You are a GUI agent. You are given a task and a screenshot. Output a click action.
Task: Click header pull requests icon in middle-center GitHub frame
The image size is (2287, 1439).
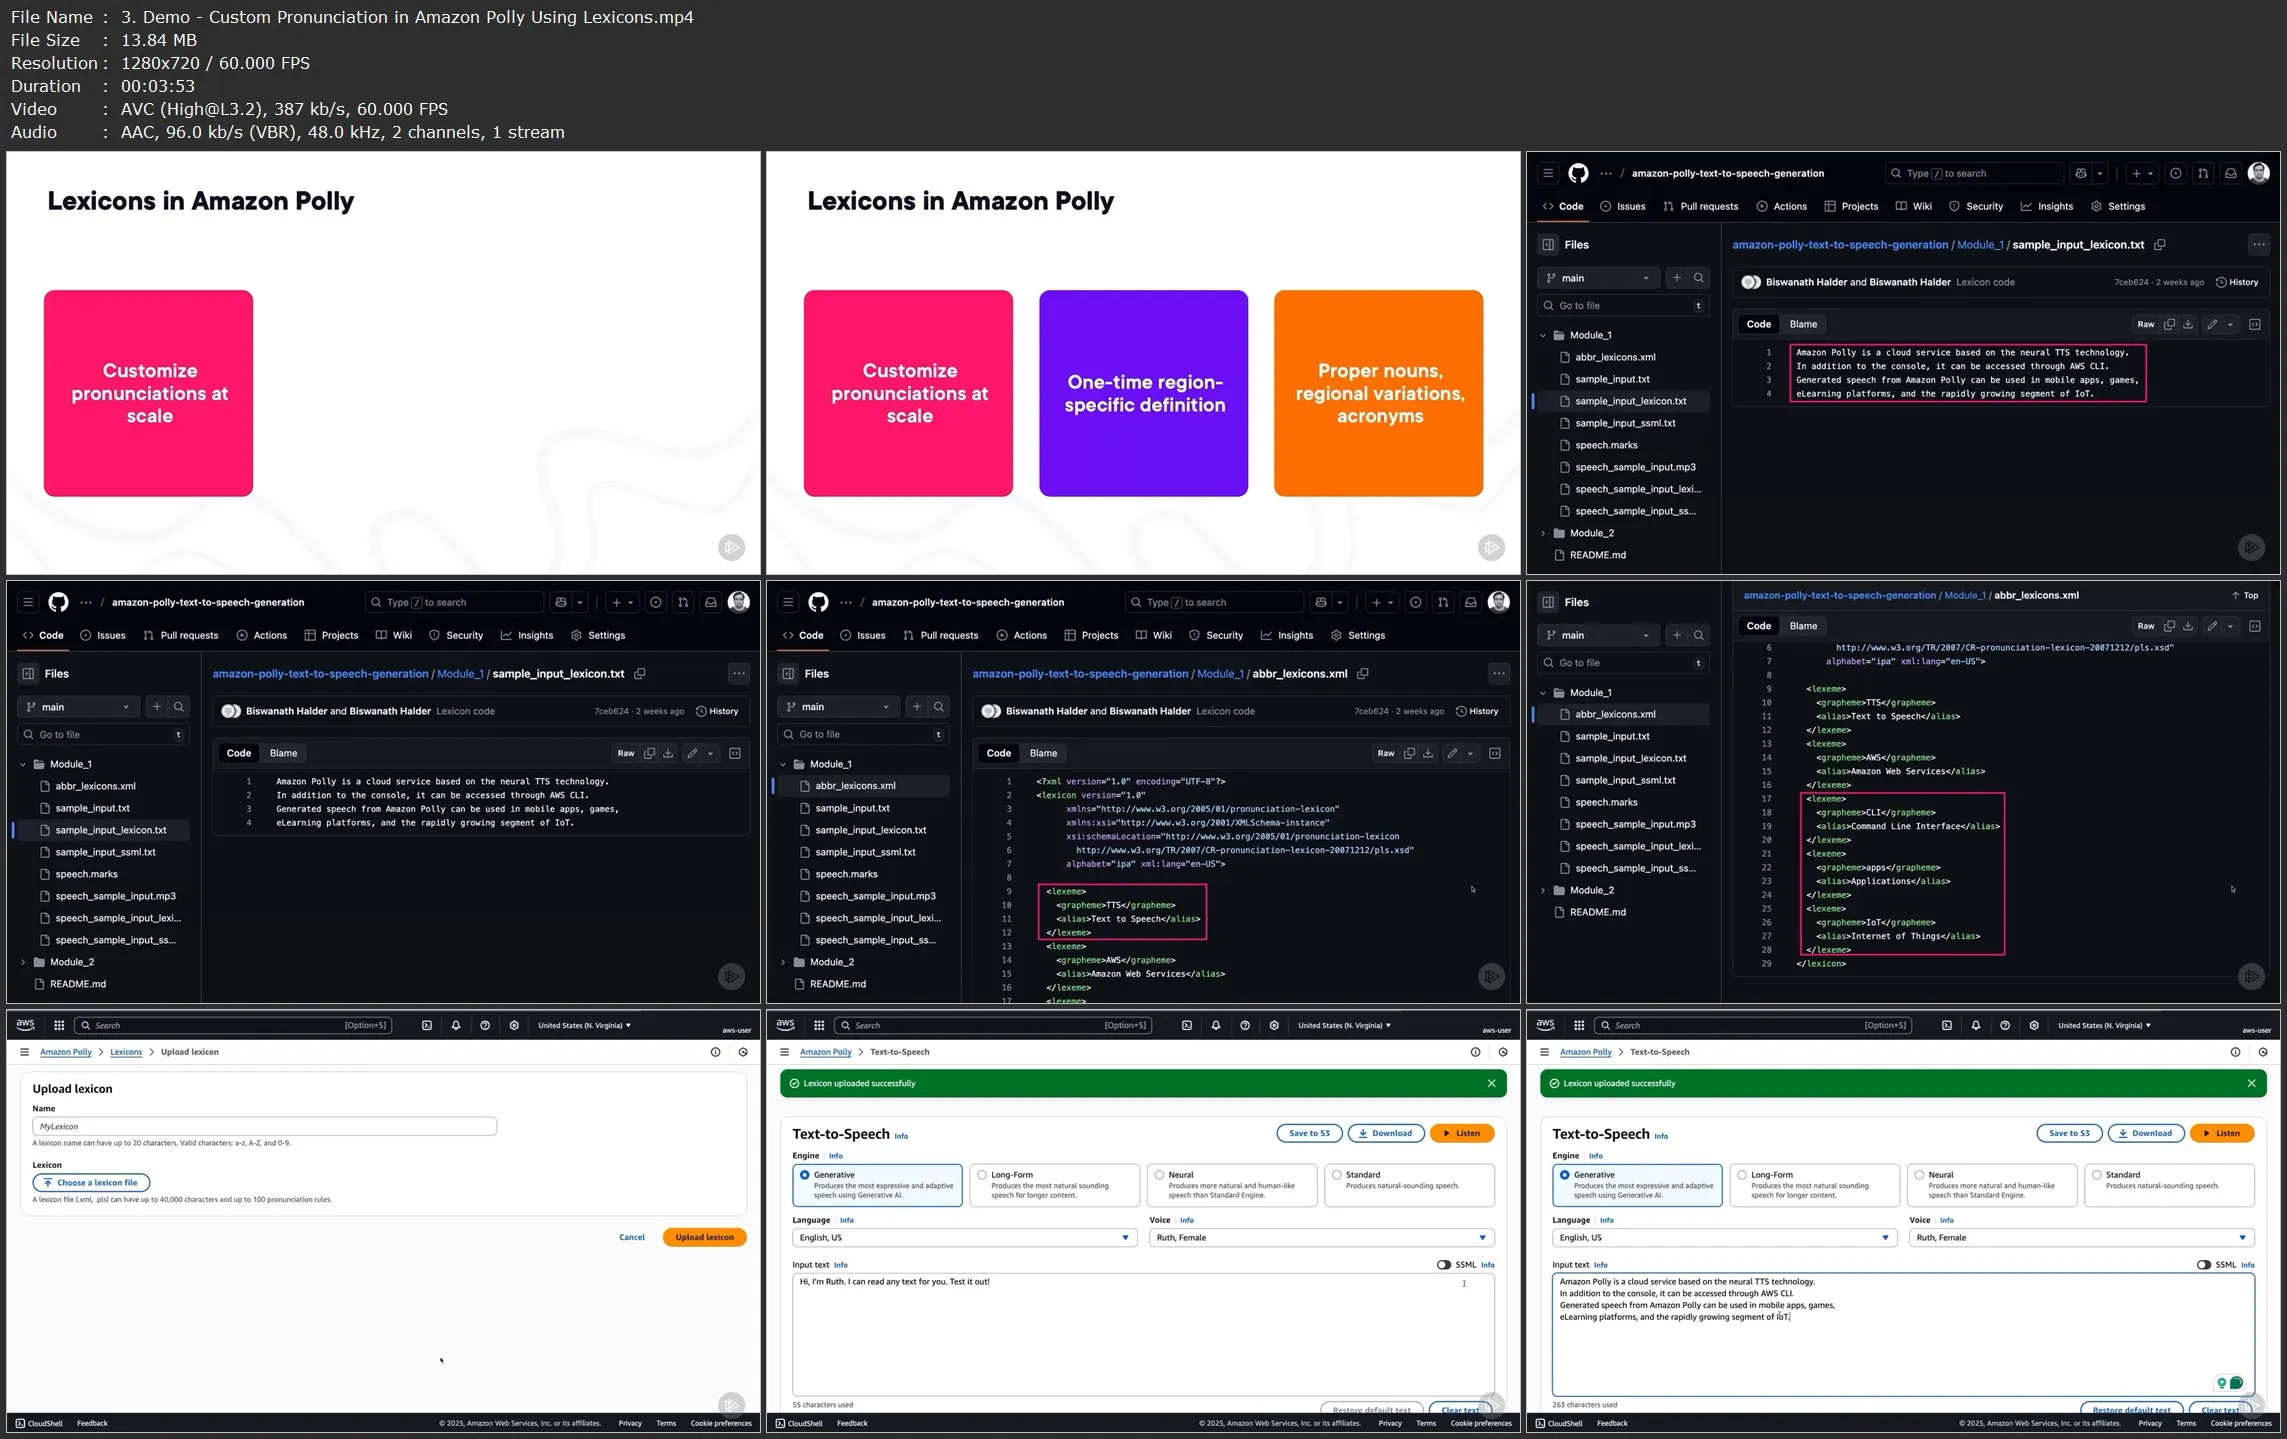1443,602
